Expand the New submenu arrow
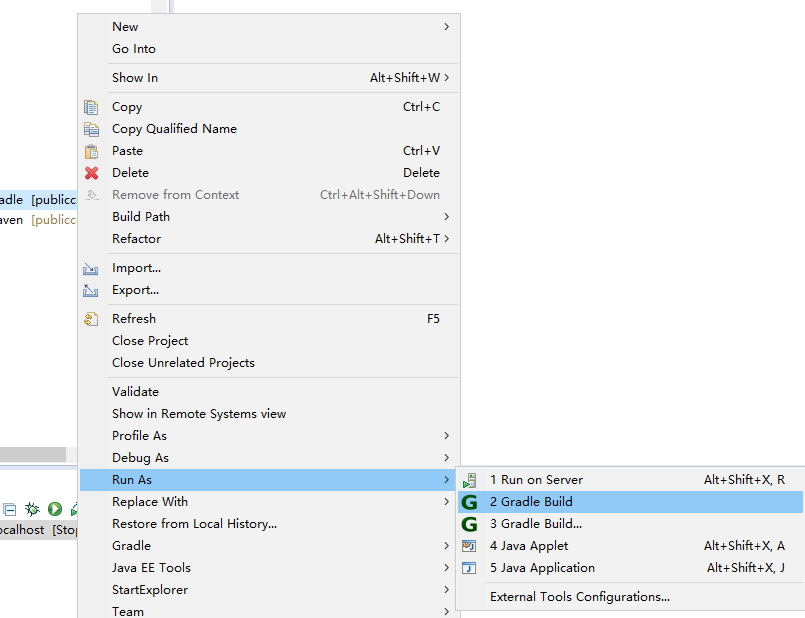 click(446, 27)
